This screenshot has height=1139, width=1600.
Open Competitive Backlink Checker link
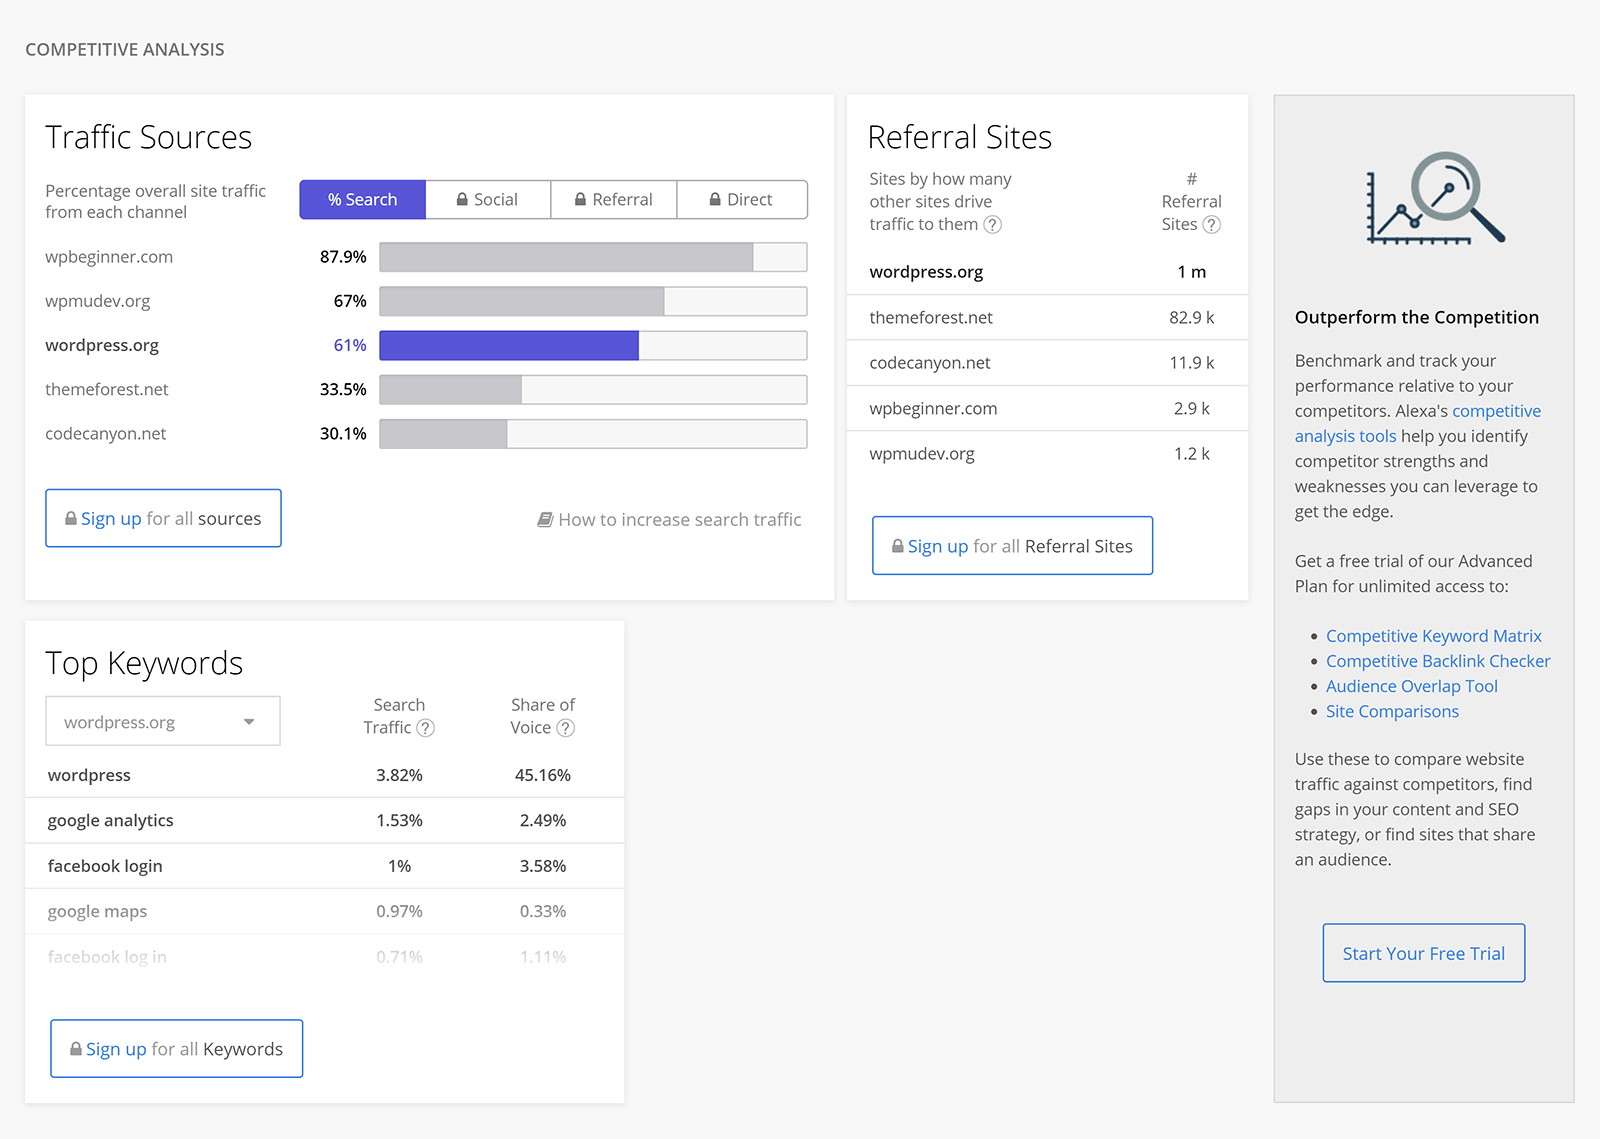coord(1438,661)
